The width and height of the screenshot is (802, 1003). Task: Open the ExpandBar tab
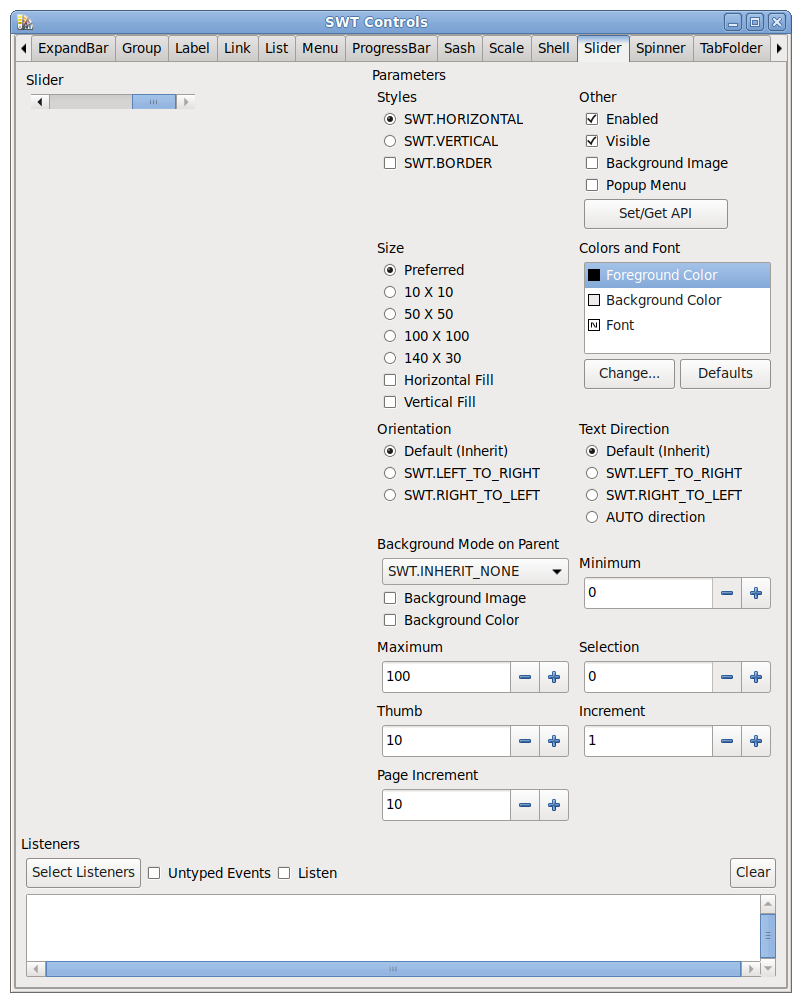click(73, 49)
